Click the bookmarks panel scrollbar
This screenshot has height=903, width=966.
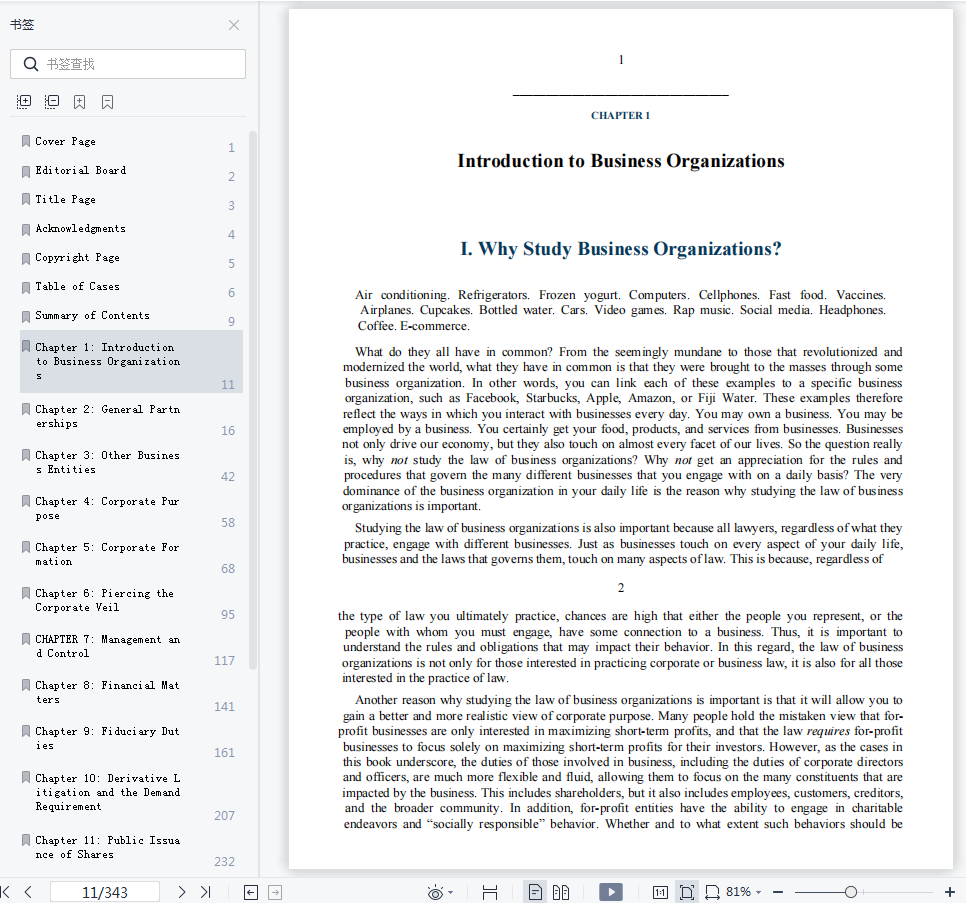point(253,400)
